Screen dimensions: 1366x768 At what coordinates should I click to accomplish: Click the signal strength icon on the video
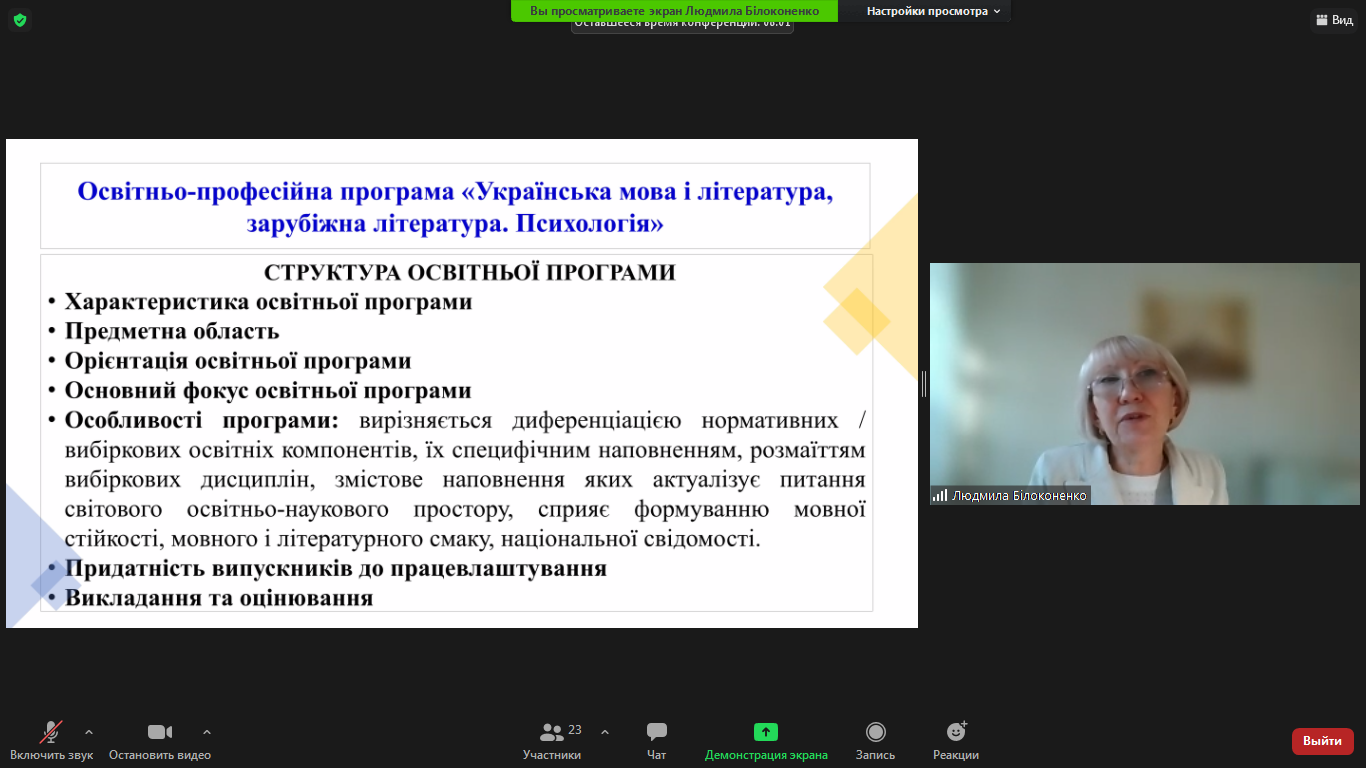click(x=940, y=496)
